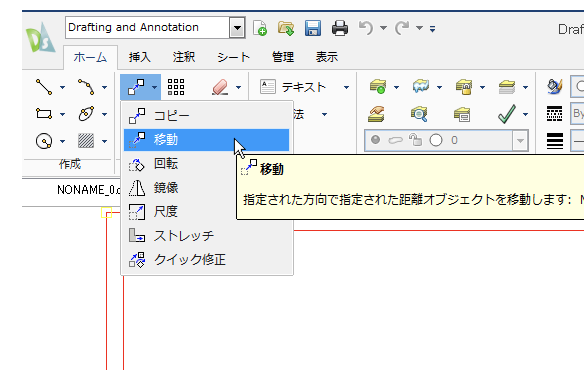584x370 pixels.
Task: Open the quick access toolbar customize arrow
Action: (432, 28)
